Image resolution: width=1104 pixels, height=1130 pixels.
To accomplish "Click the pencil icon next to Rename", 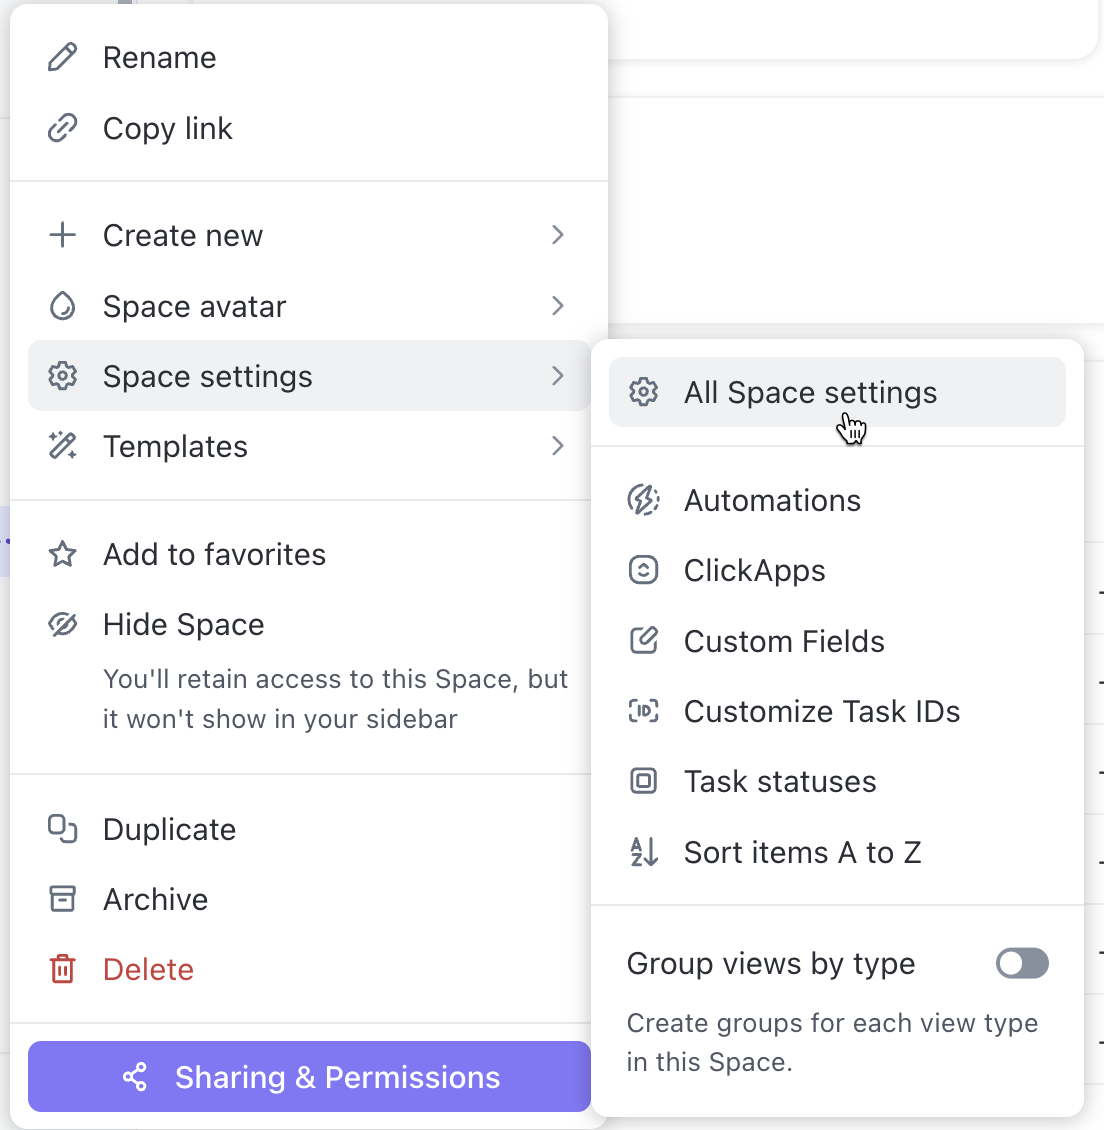I will 63,58.
